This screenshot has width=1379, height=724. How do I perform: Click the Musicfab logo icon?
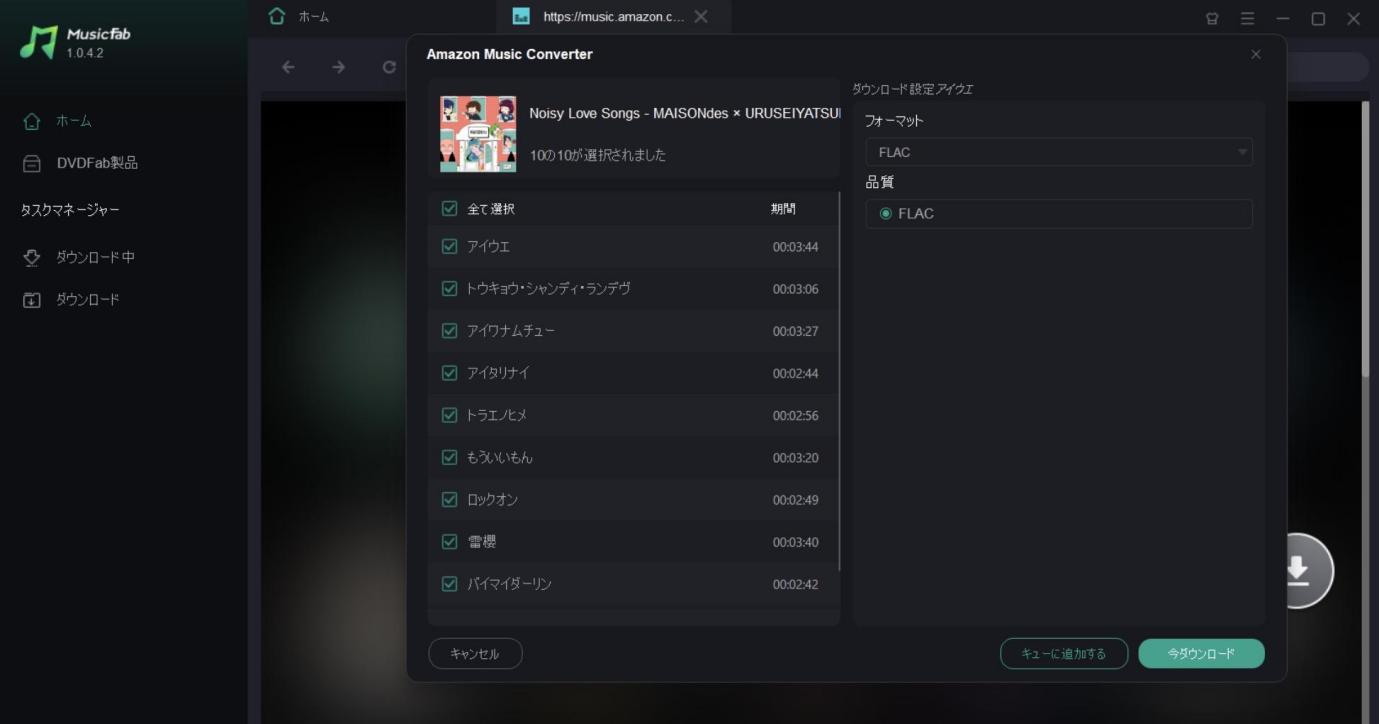(39, 42)
